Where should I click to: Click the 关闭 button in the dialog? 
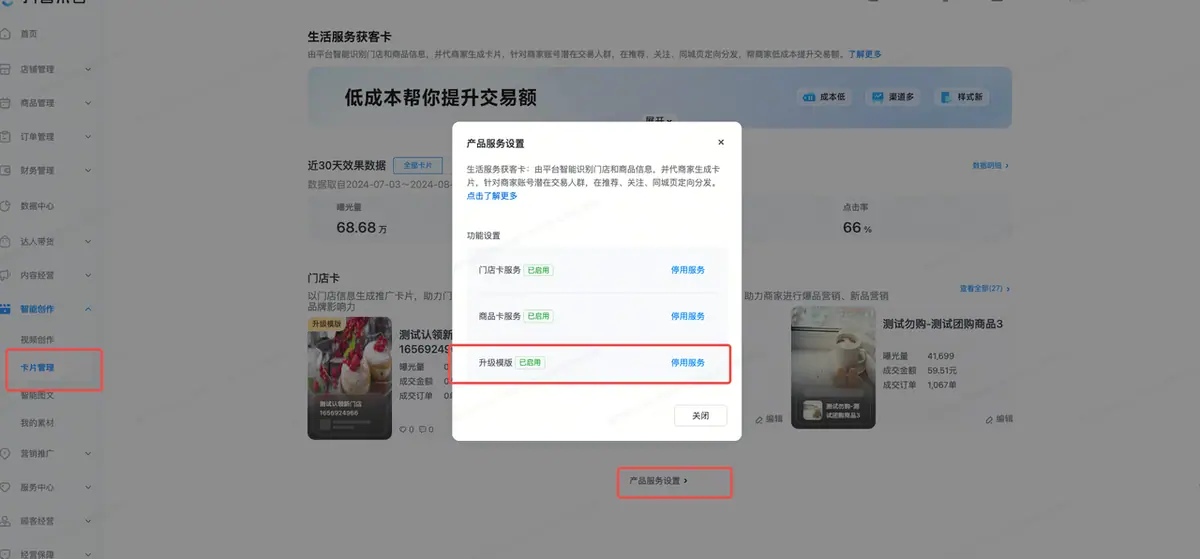(700, 415)
